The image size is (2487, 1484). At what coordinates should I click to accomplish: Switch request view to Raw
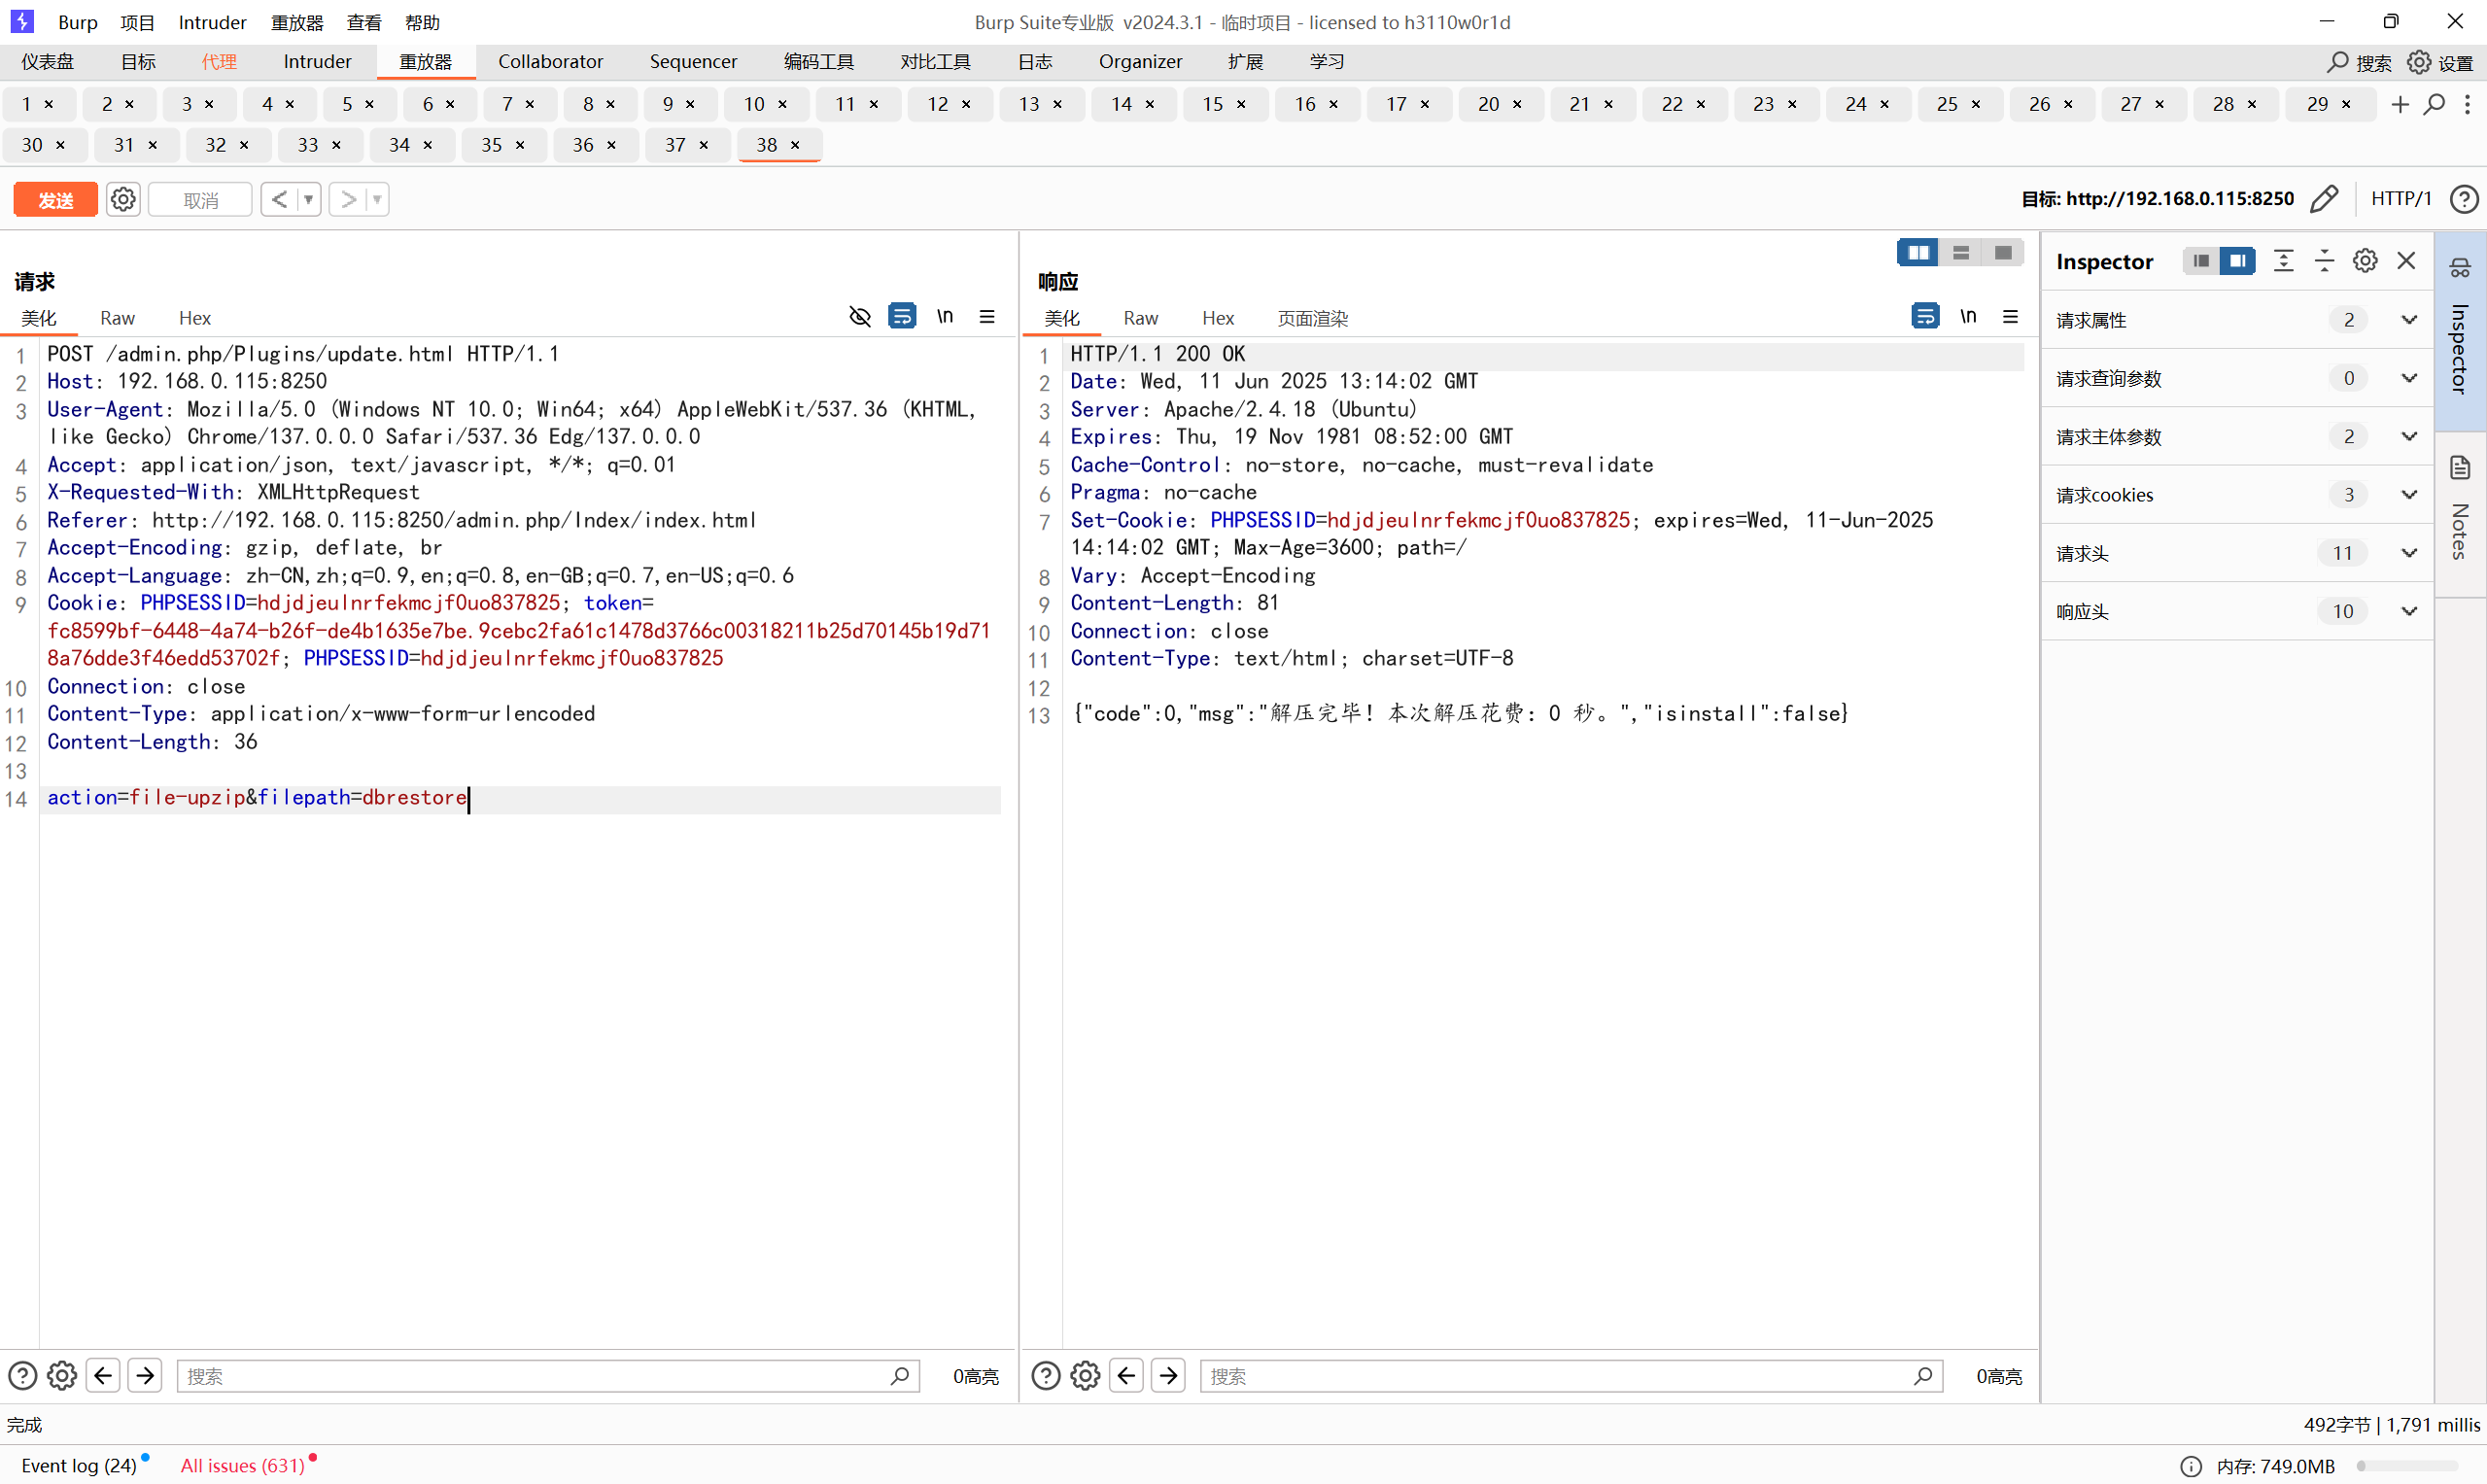tap(117, 318)
